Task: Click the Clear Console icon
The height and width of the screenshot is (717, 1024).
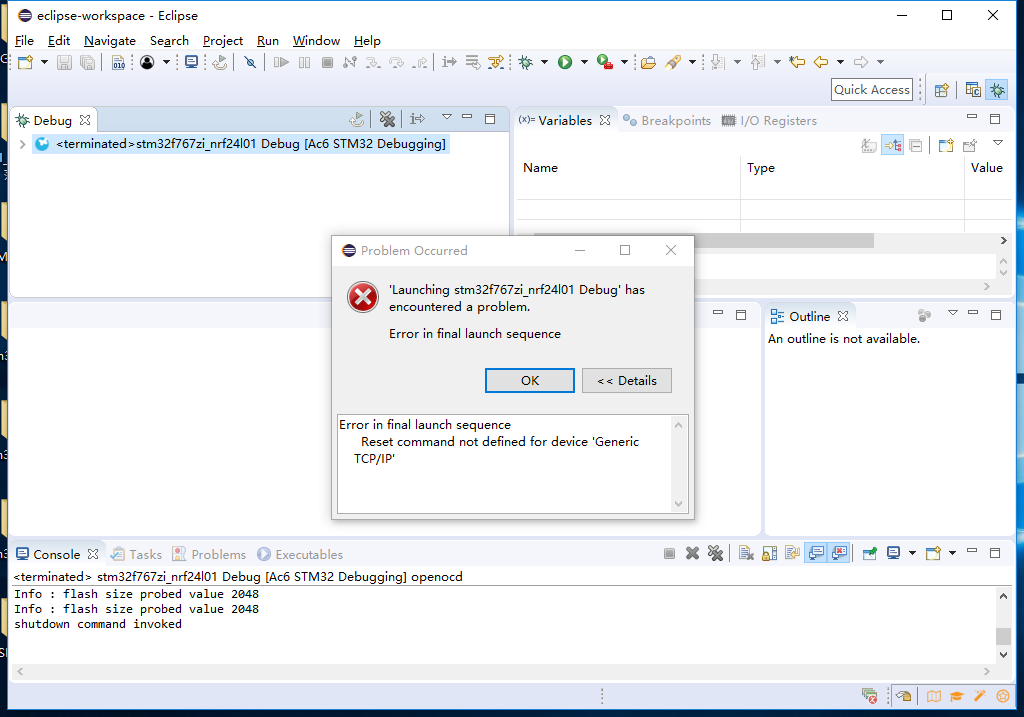Action: [745, 553]
